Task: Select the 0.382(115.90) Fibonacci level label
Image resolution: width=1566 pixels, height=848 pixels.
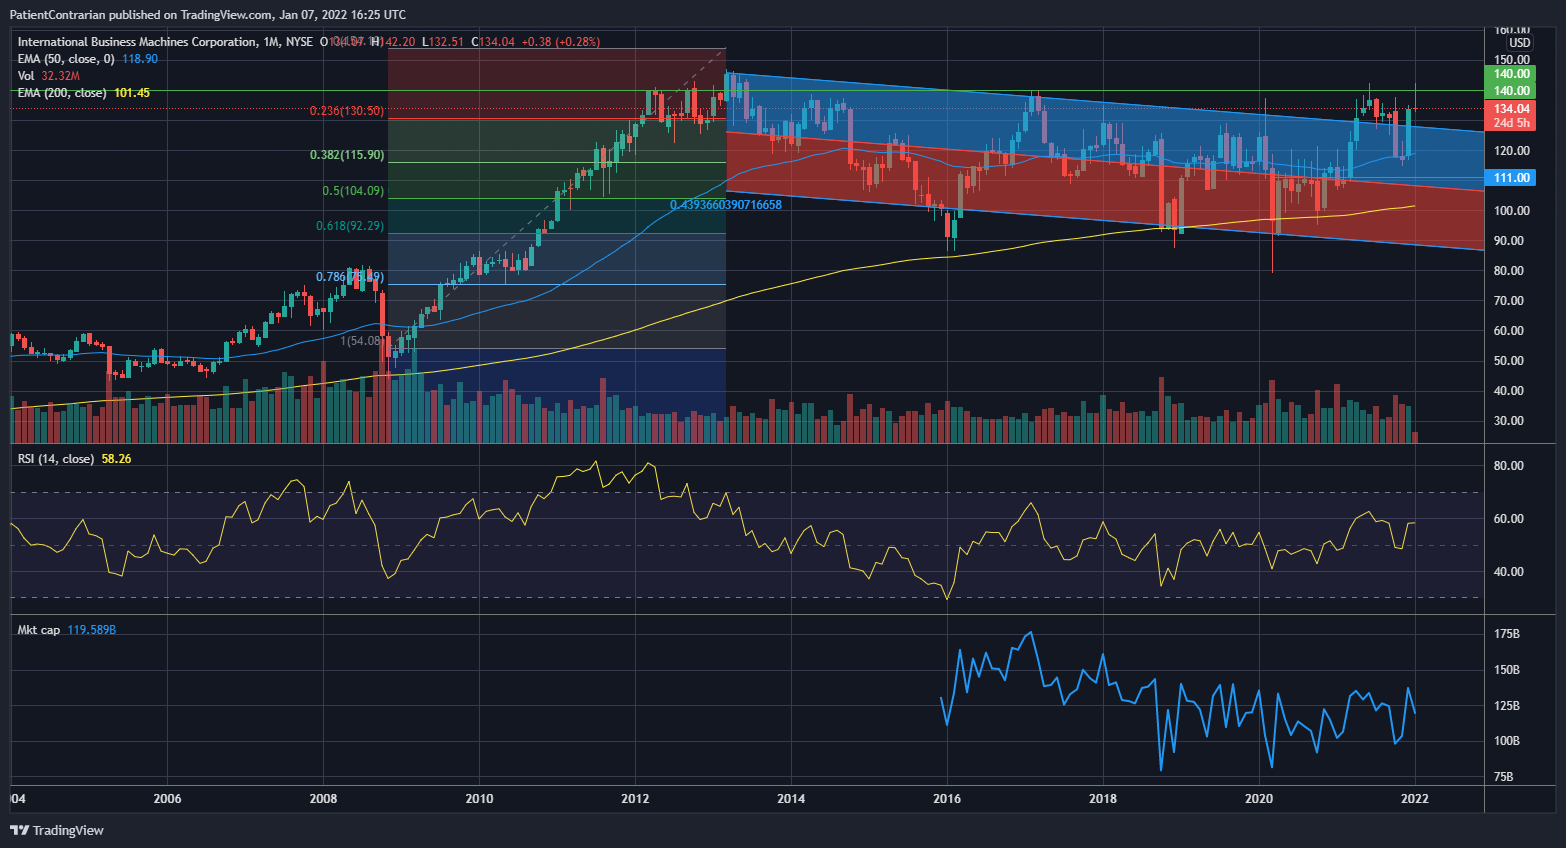Action: click(346, 155)
